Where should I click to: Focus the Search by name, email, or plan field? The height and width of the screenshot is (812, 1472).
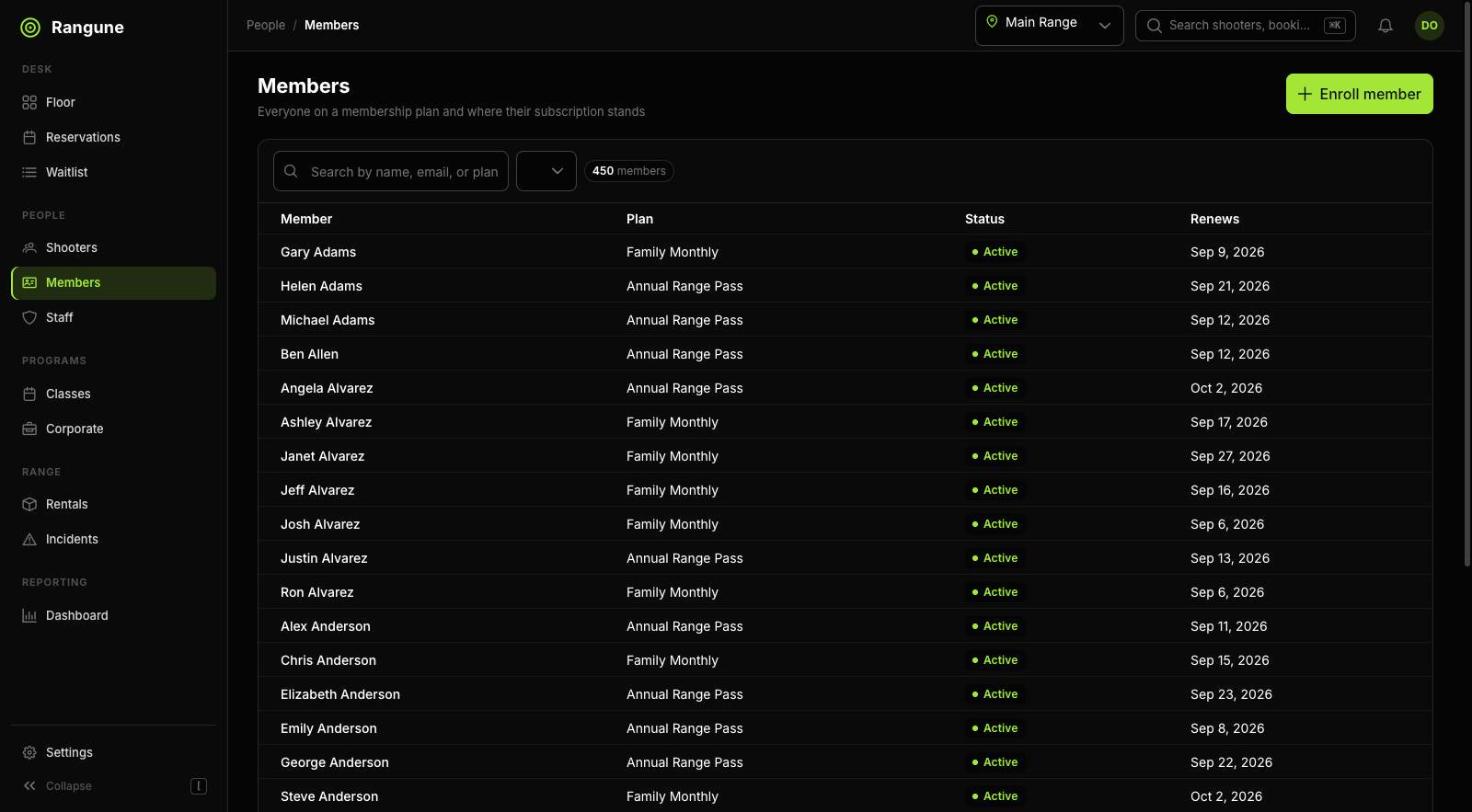(x=391, y=171)
